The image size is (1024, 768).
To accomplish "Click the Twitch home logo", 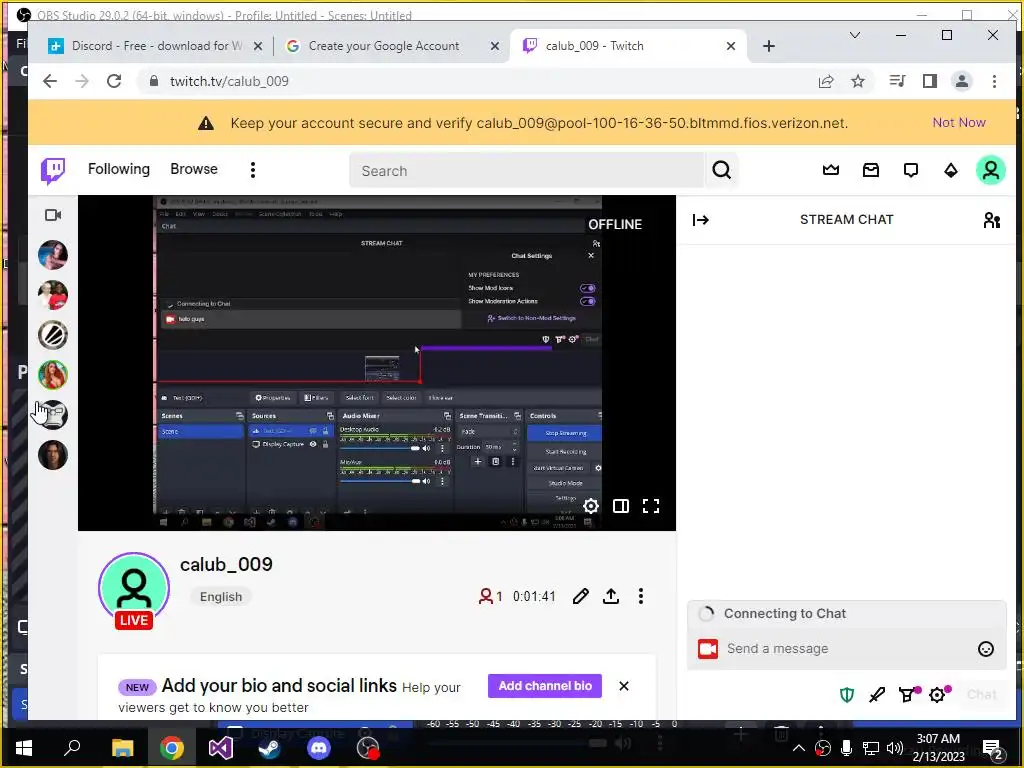I will click(x=53, y=170).
